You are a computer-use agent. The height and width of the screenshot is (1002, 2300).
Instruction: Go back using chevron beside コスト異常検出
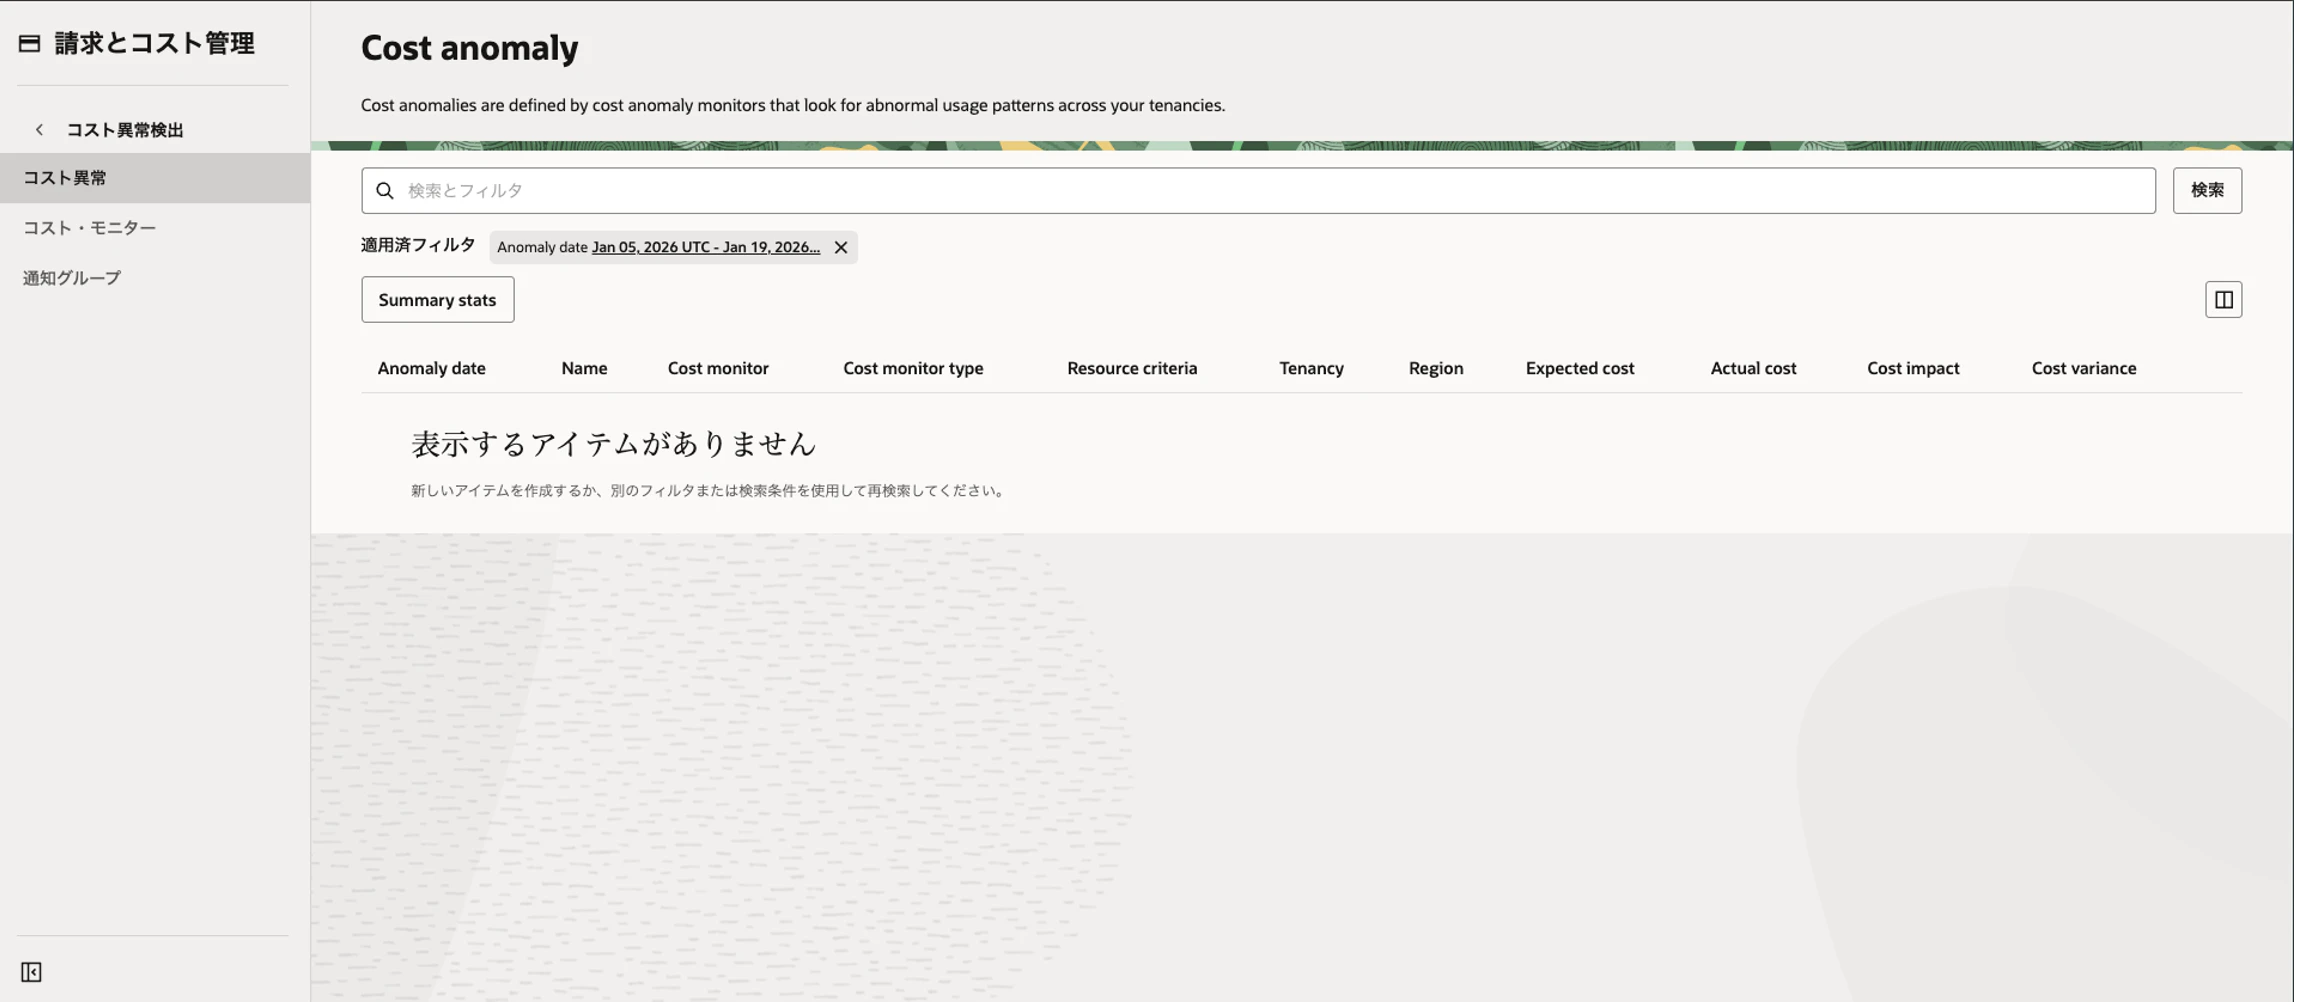[x=39, y=130]
